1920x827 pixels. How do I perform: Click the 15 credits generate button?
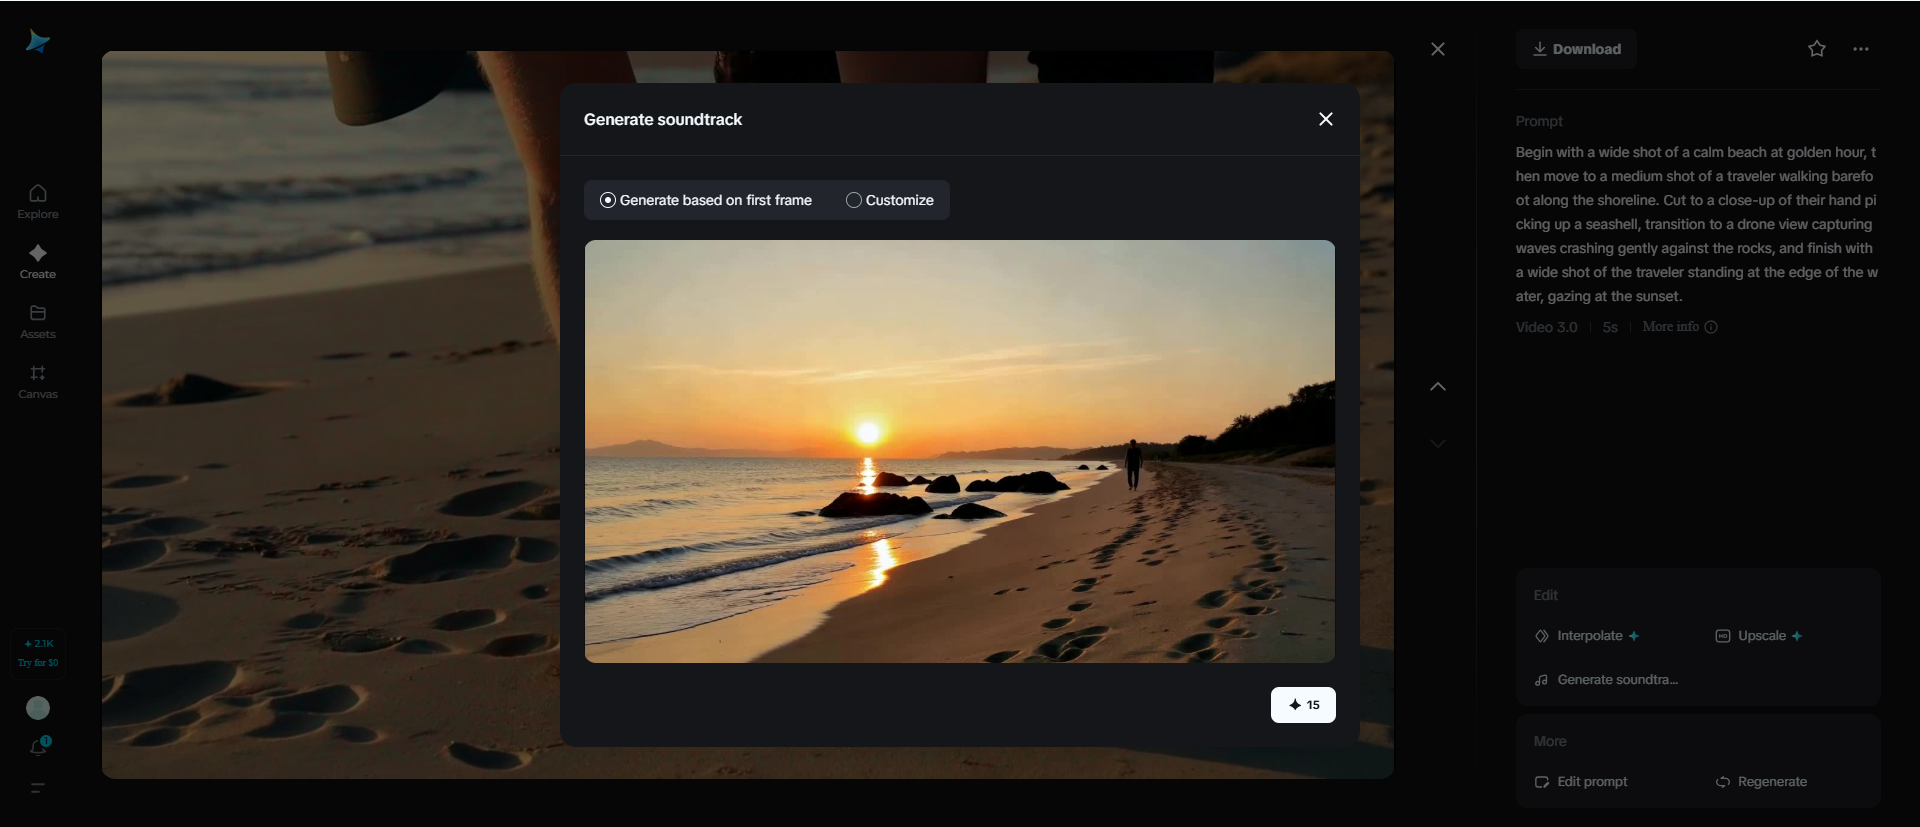point(1303,705)
